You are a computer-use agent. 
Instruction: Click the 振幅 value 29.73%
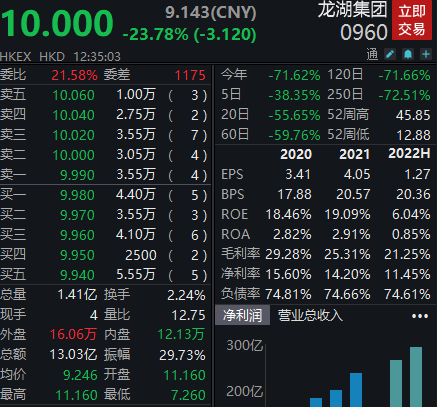coord(182,355)
